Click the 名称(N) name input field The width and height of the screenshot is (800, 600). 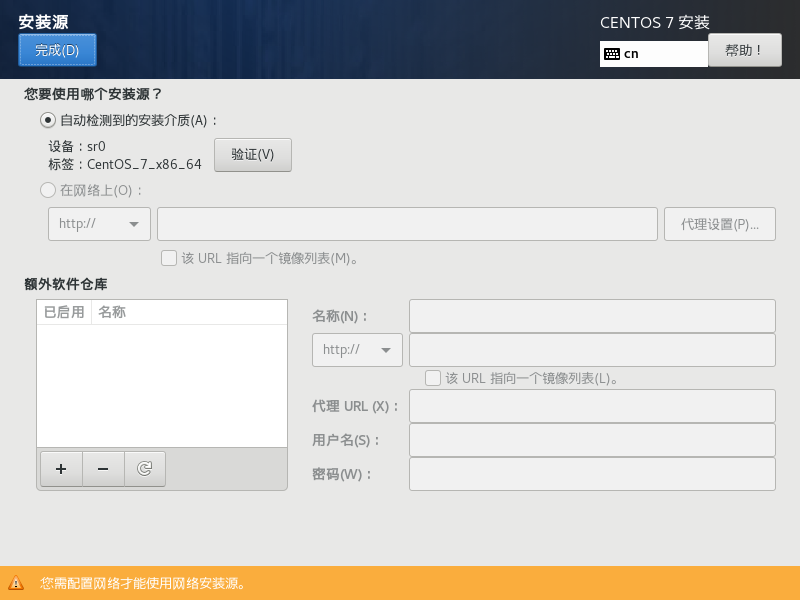592,316
